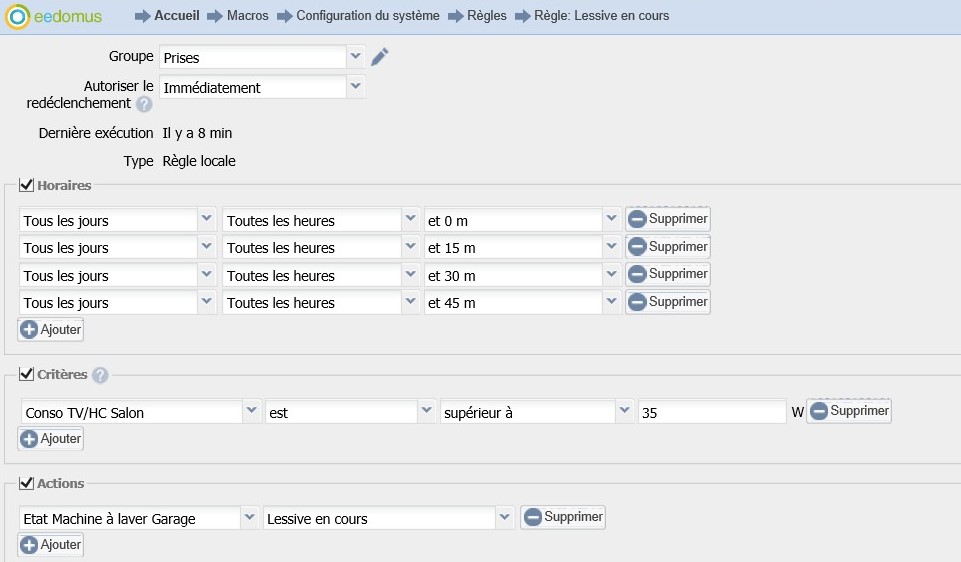Click the threshold value field showing 35
961x562 pixels.
(712, 412)
